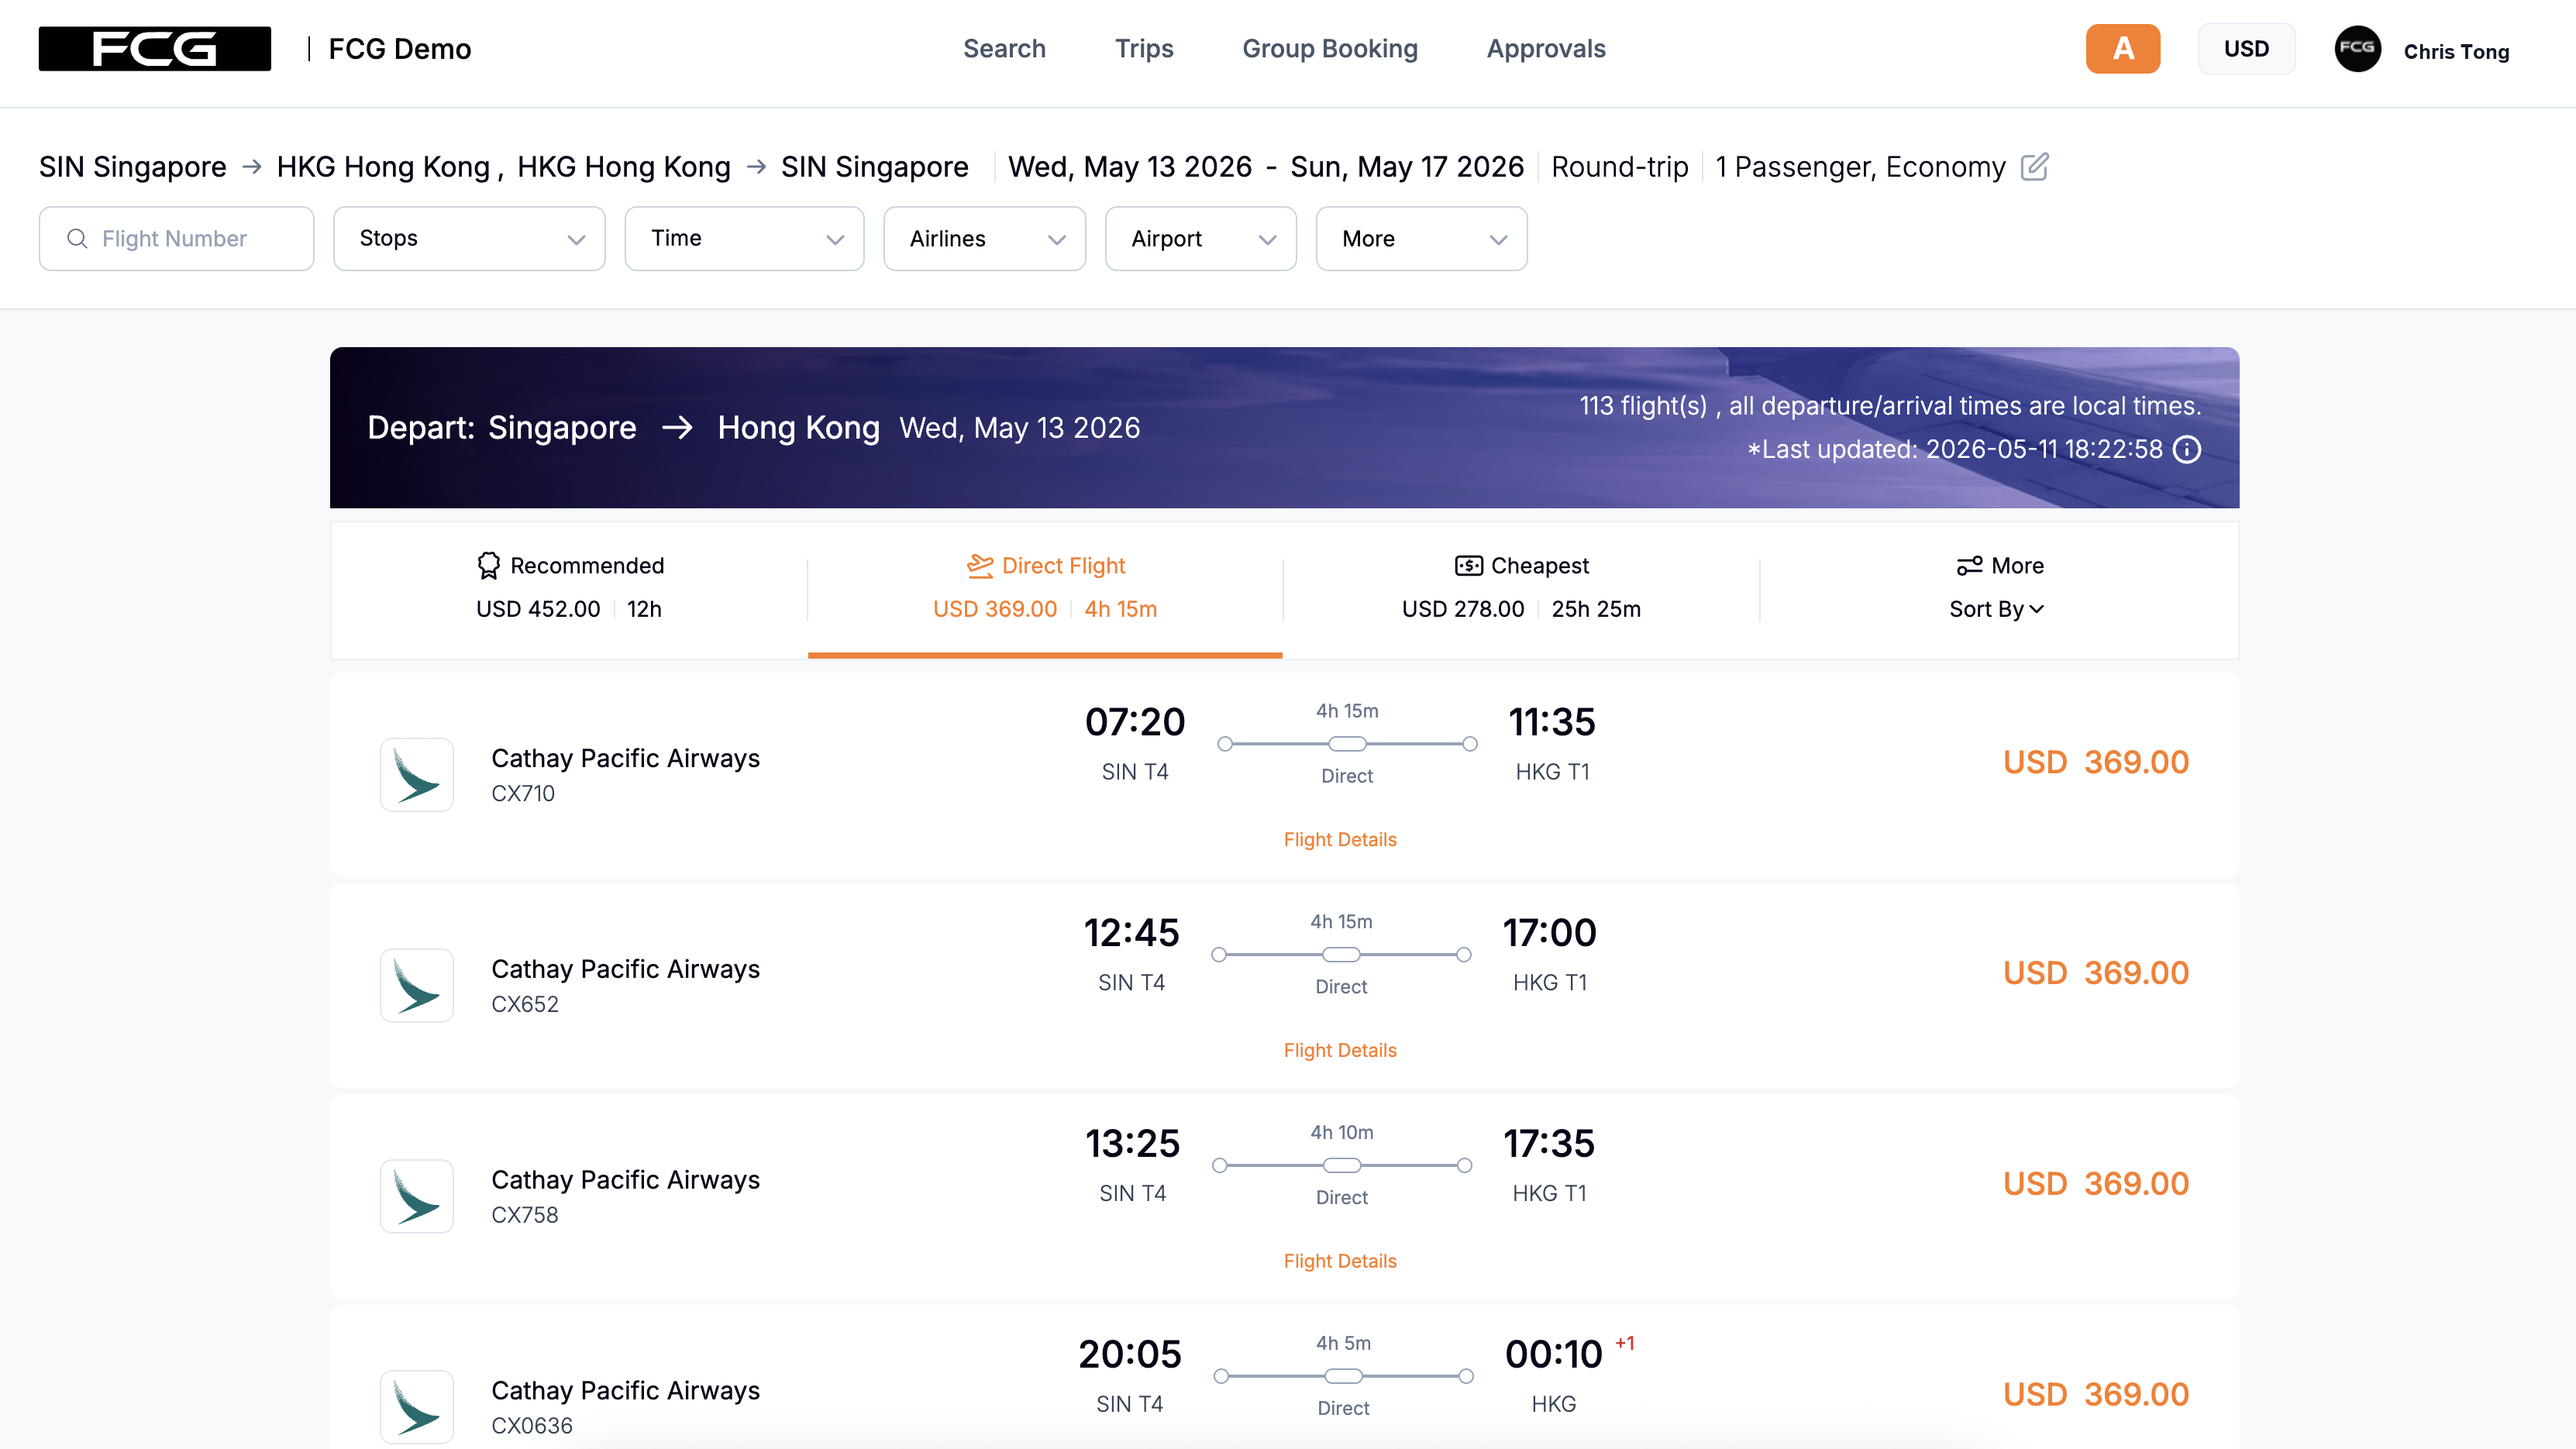
Task: Switch to the Recommended tab
Action: tap(569, 589)
